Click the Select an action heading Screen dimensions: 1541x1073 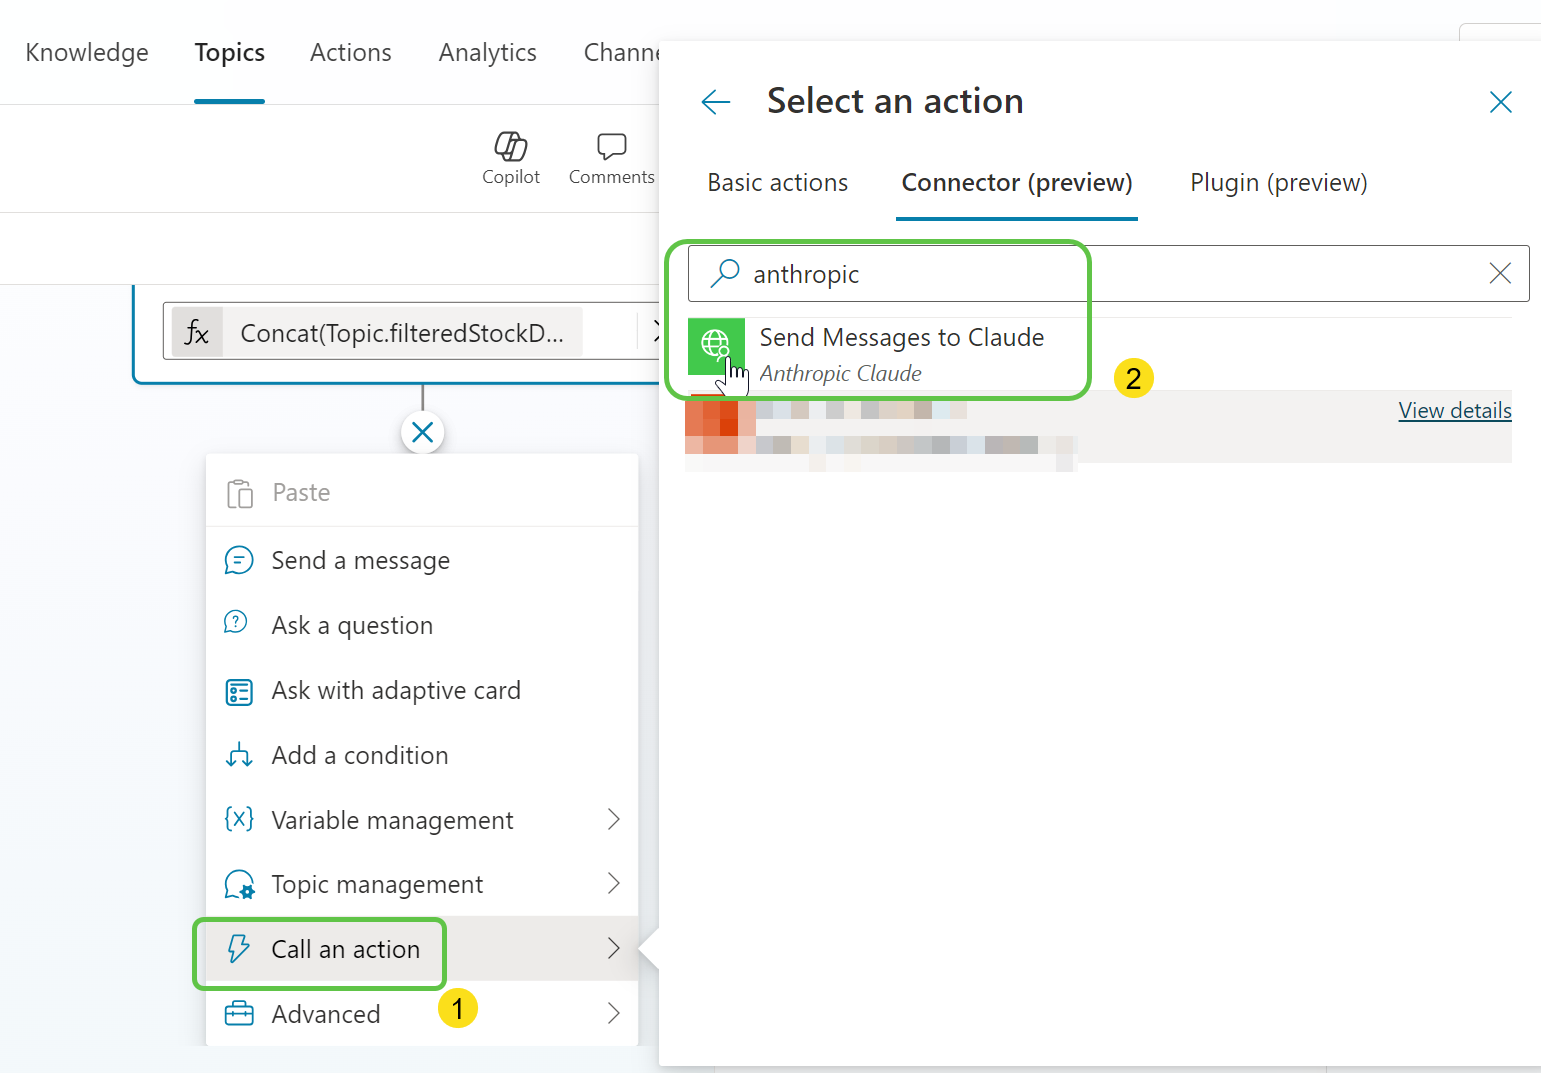(x=895, y=101)
